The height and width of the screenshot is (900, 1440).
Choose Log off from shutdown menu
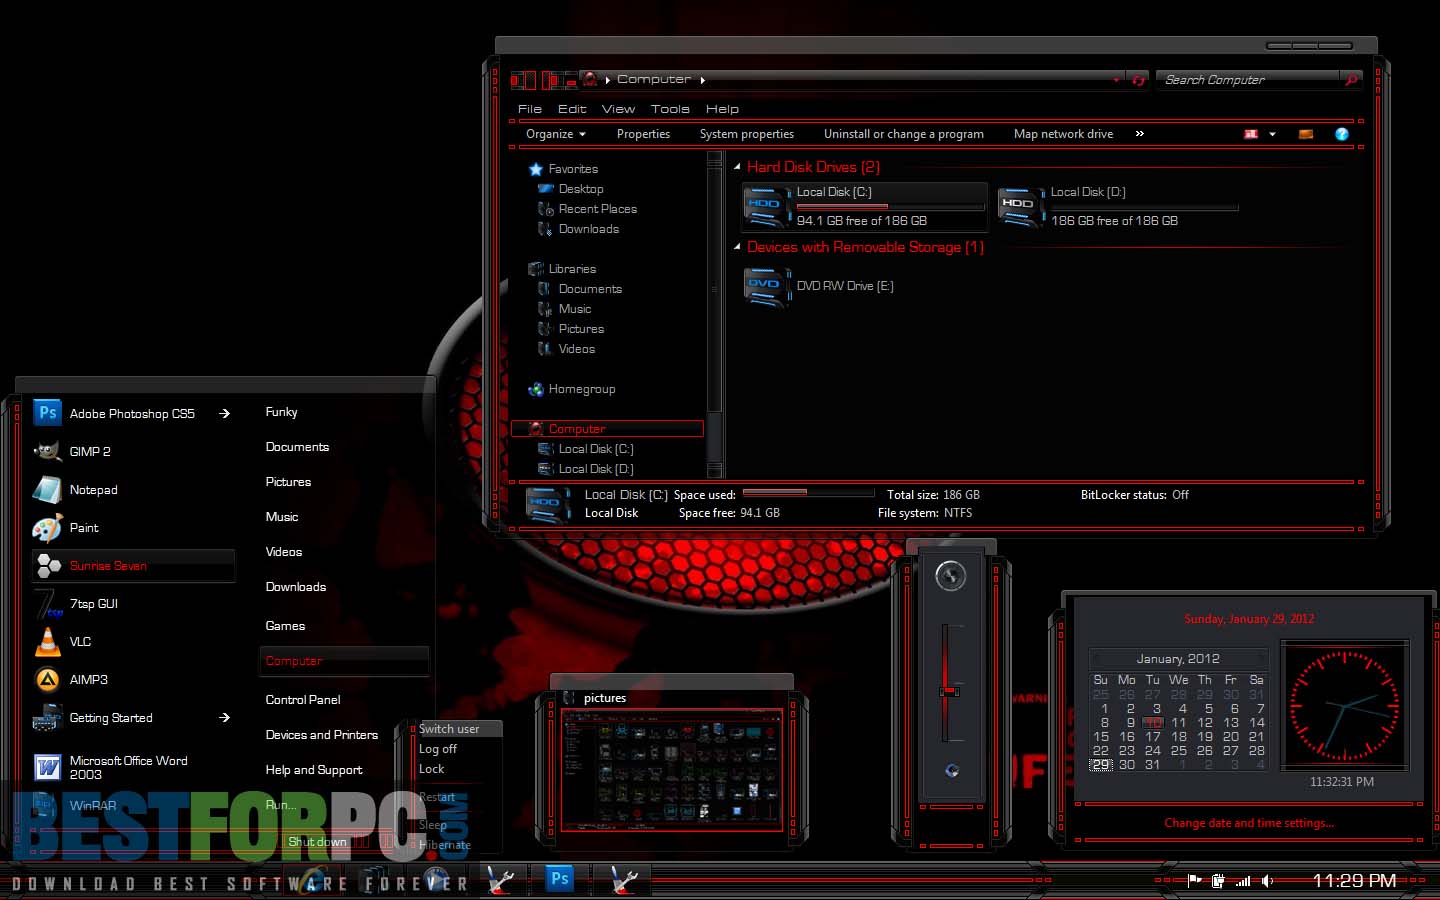click(438, 749)
